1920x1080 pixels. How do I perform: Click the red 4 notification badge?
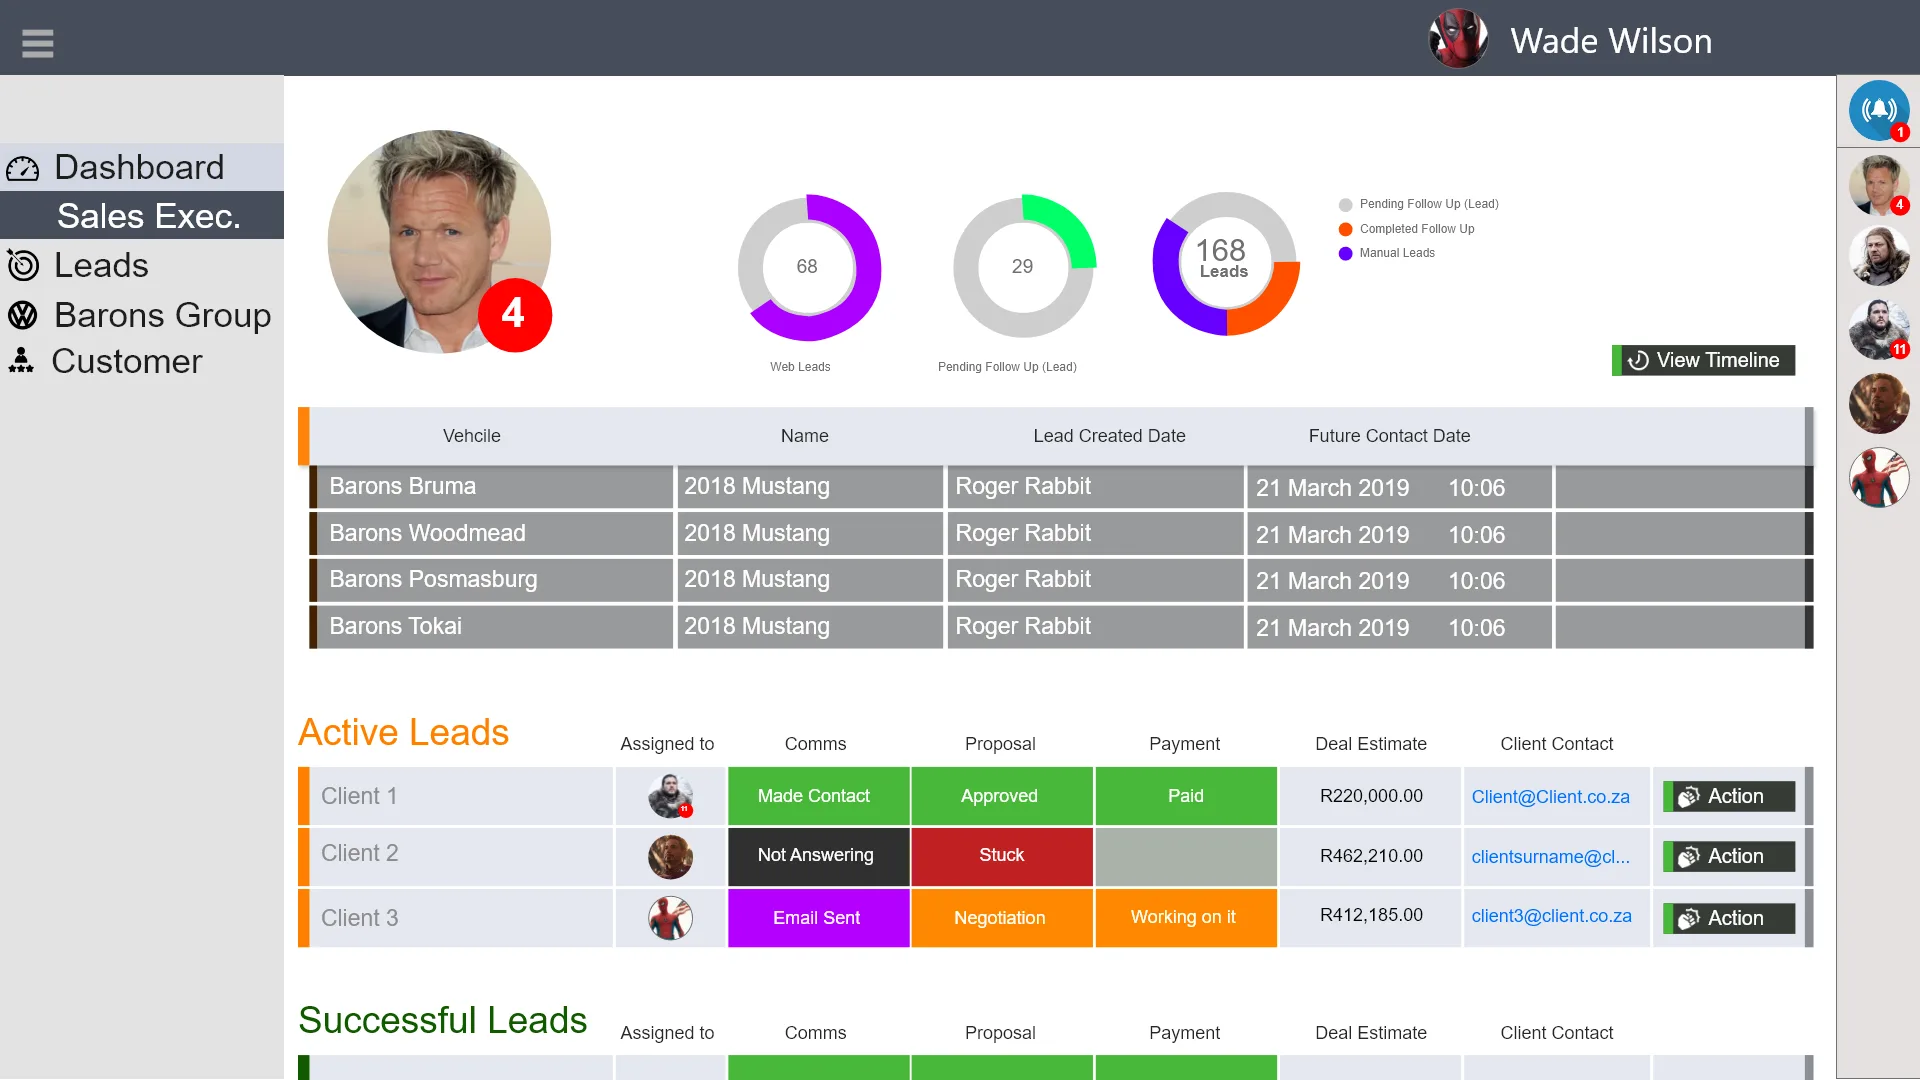pos(514,315)
